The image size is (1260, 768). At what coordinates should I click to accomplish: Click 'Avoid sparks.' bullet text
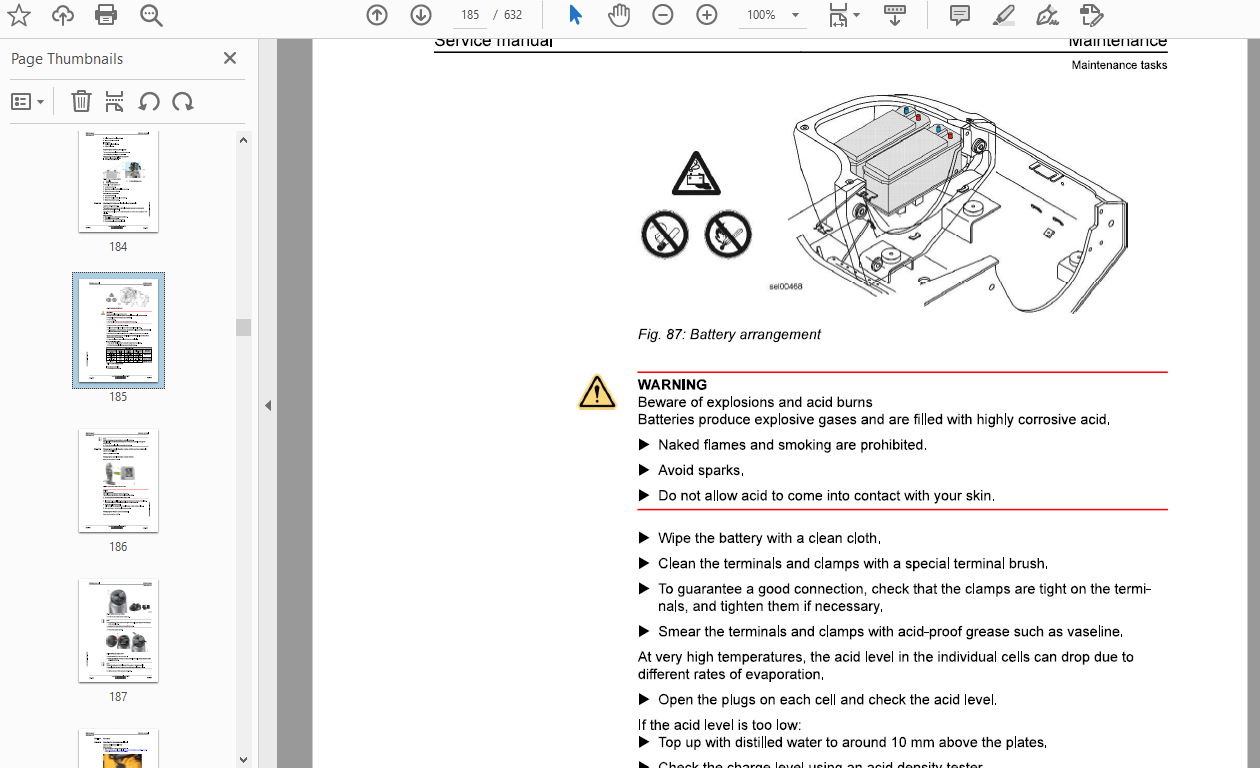click(701, 470)
